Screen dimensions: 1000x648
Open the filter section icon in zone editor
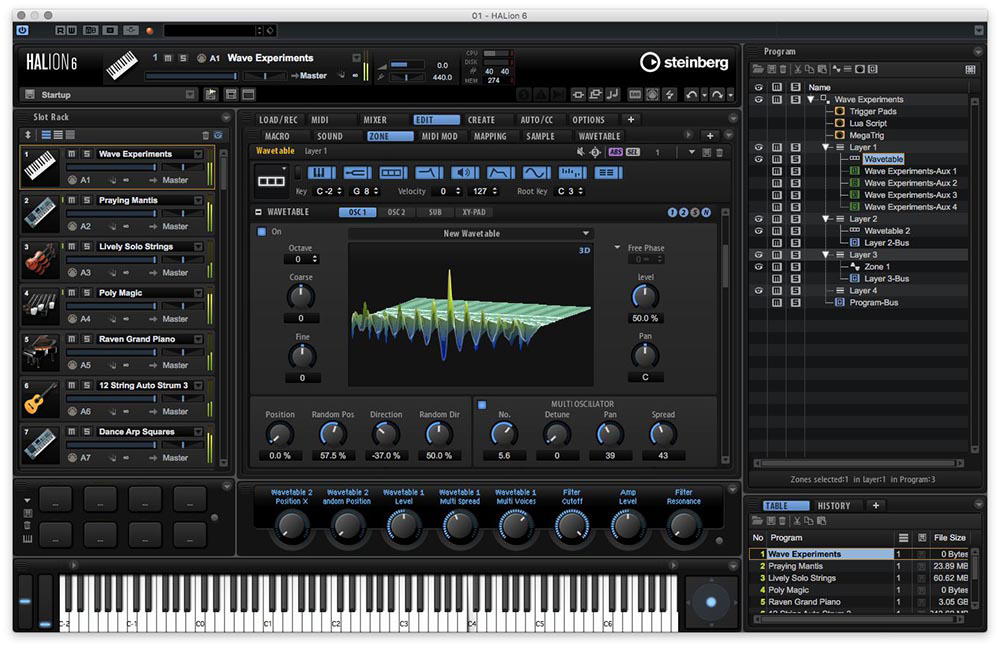[x=429, y=173]
